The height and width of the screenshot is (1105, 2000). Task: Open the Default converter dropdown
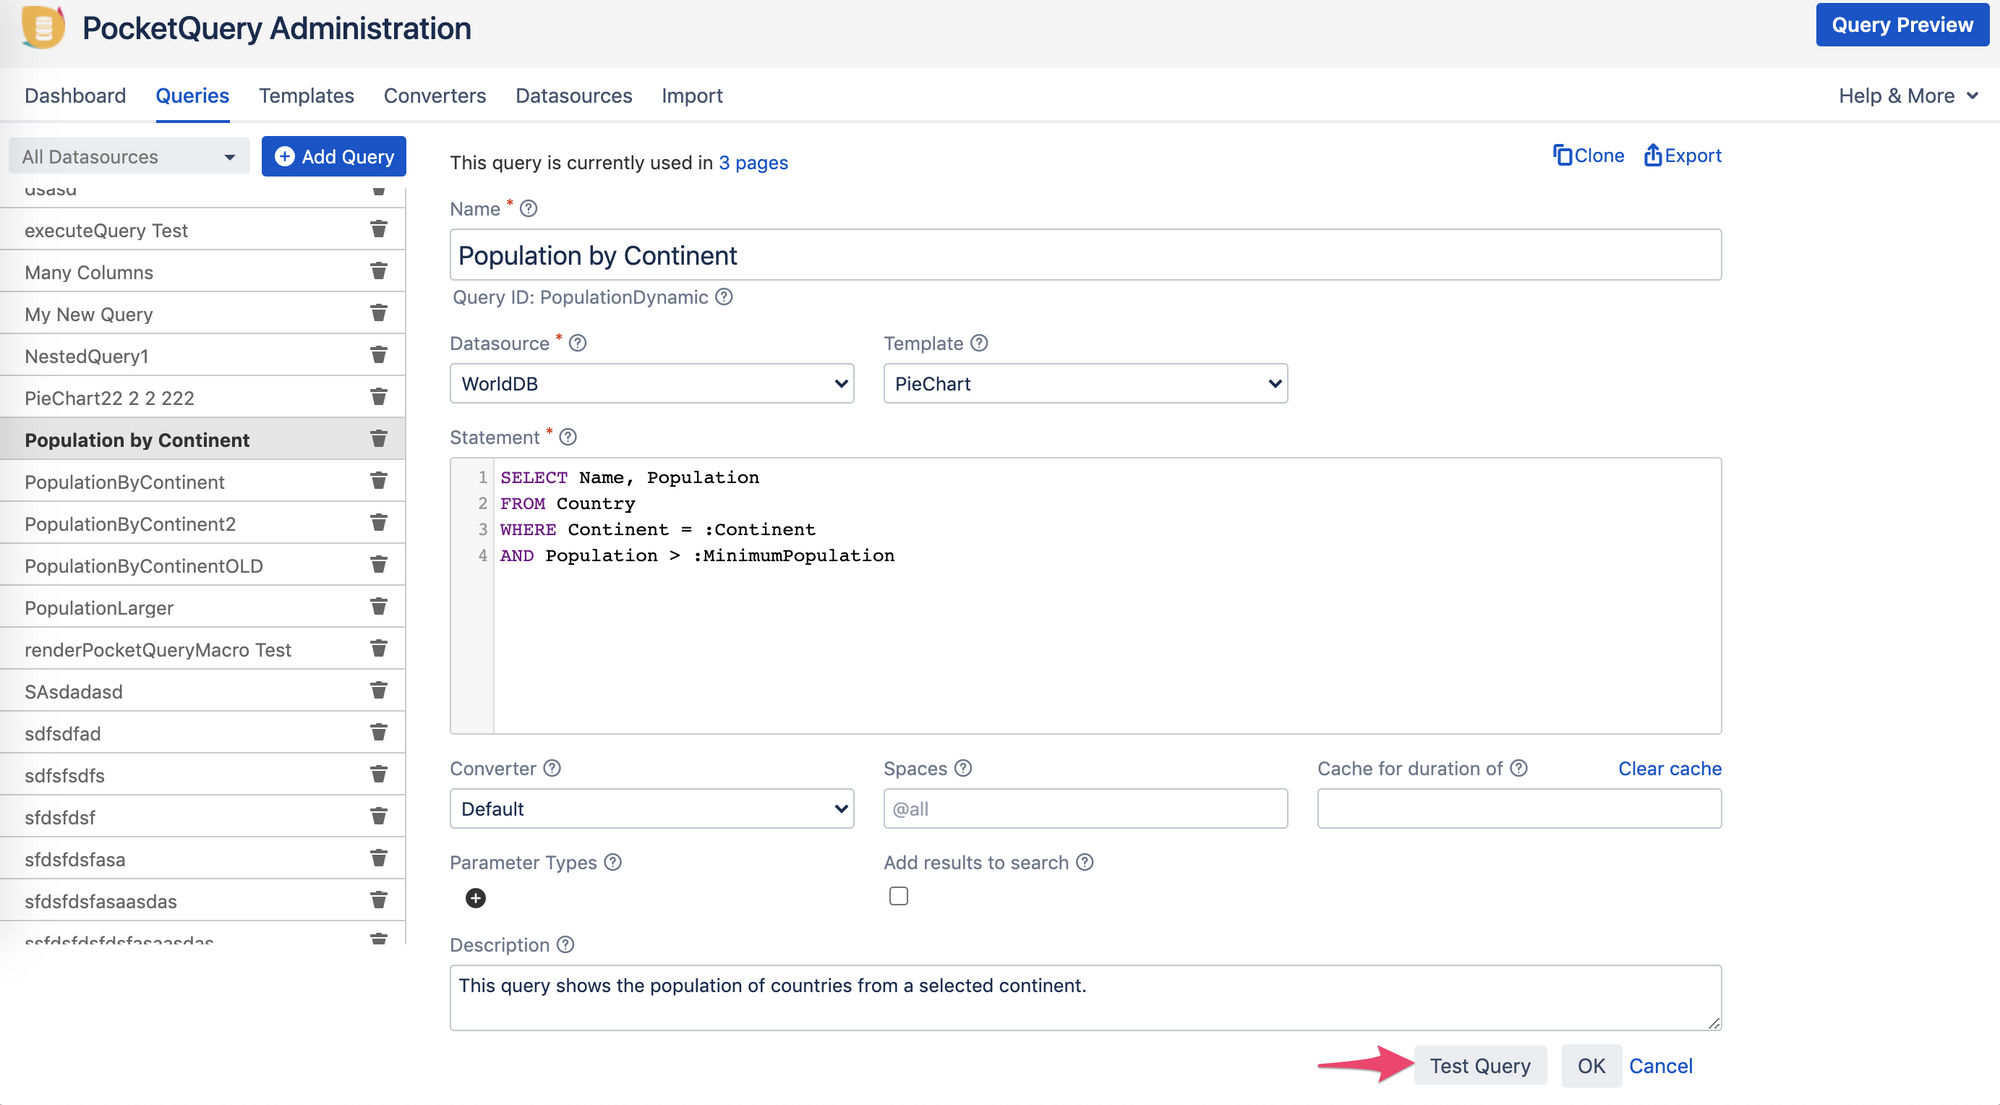point(652,809)
